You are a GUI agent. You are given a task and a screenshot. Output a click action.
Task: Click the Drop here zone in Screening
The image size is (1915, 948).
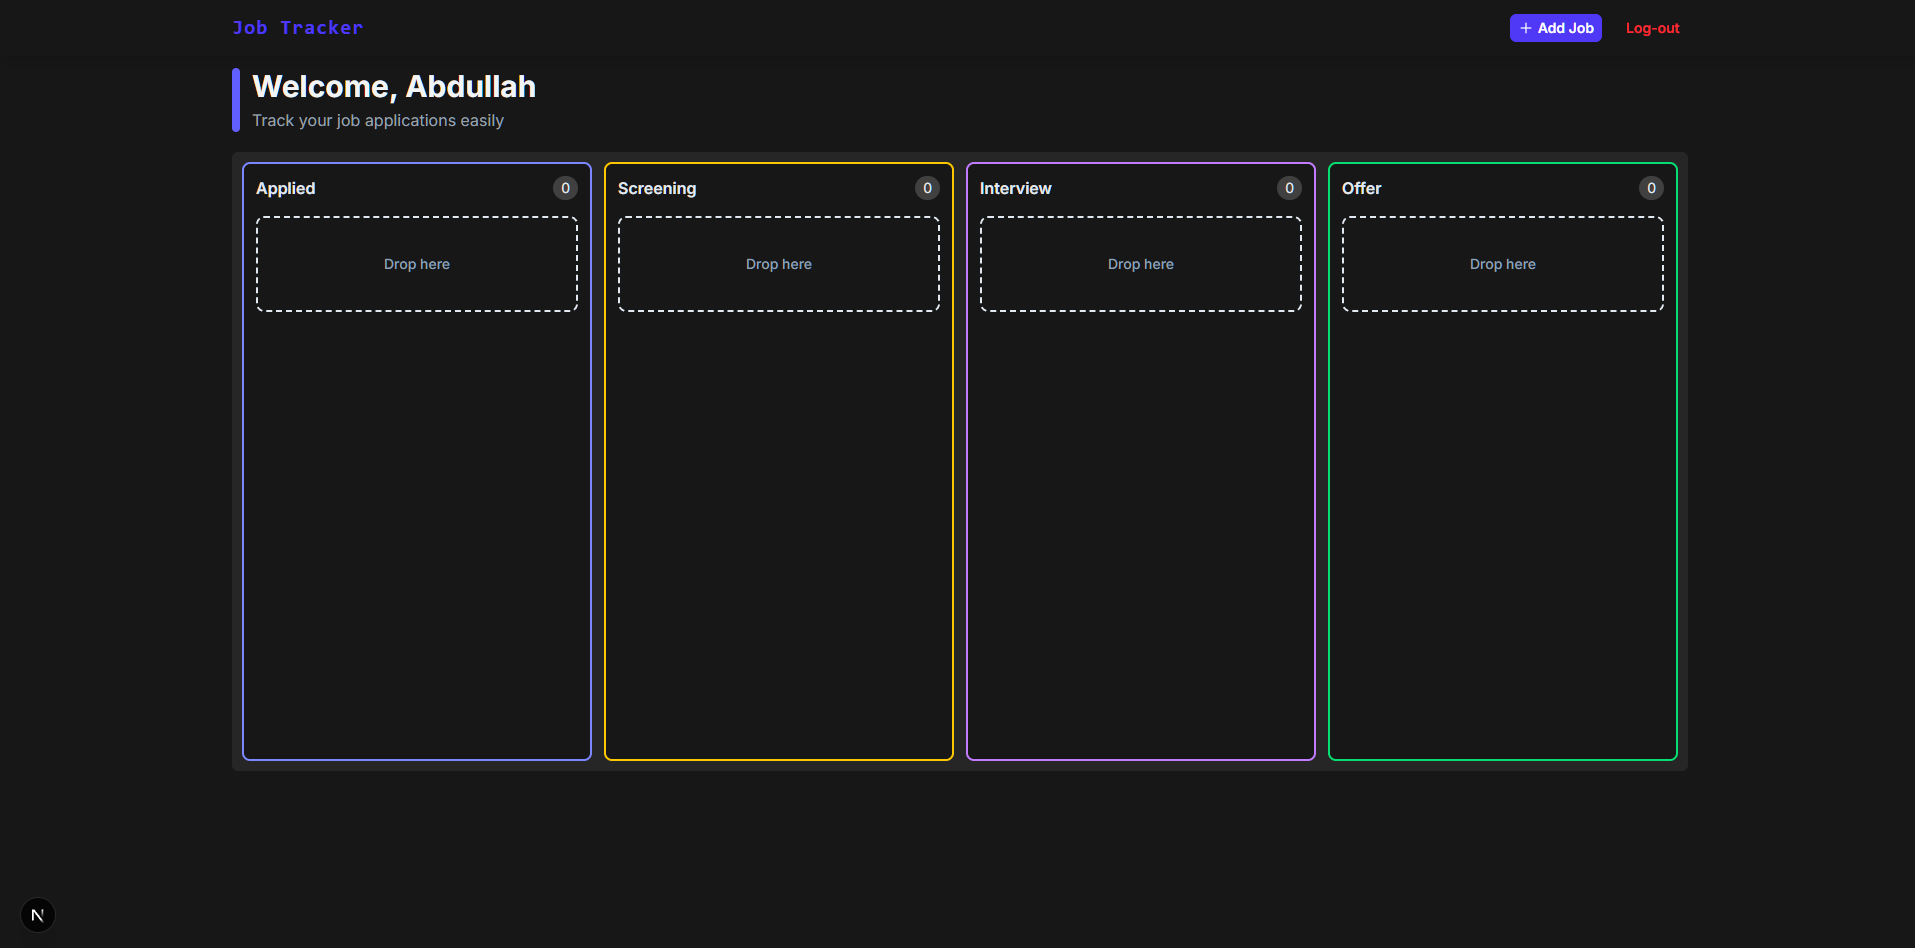point(779,264)
